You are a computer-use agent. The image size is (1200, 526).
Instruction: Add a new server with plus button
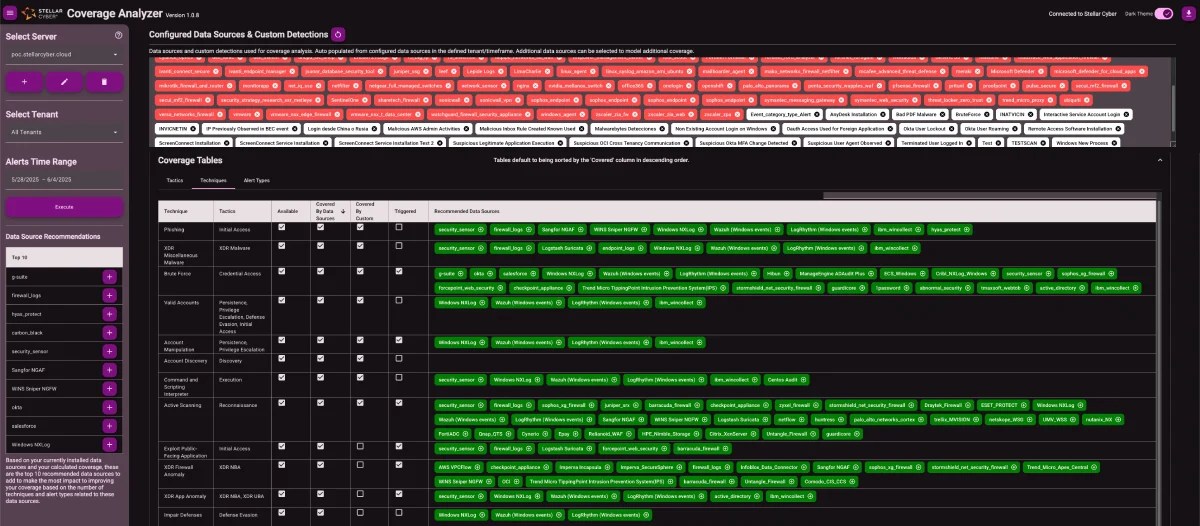[x=23, y=81]
